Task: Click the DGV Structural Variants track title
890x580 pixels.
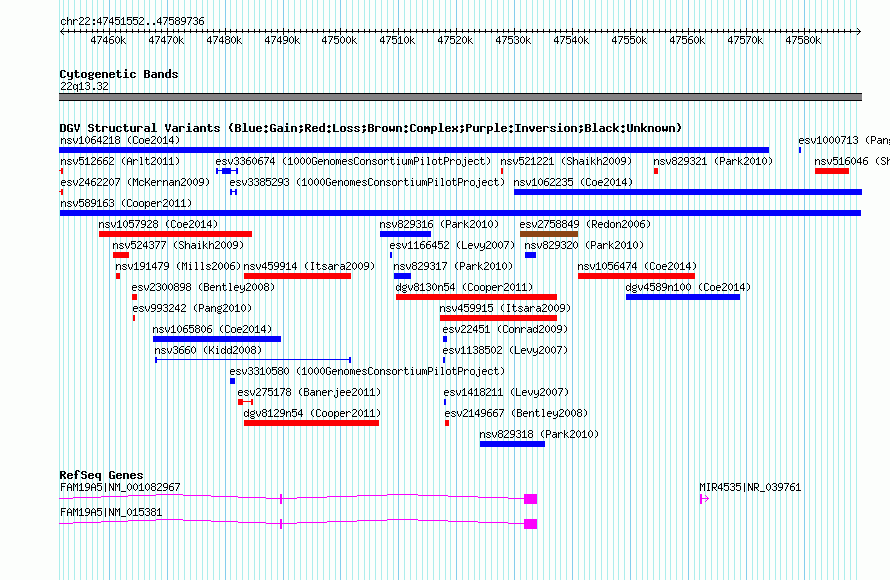Action: (371, 128)
